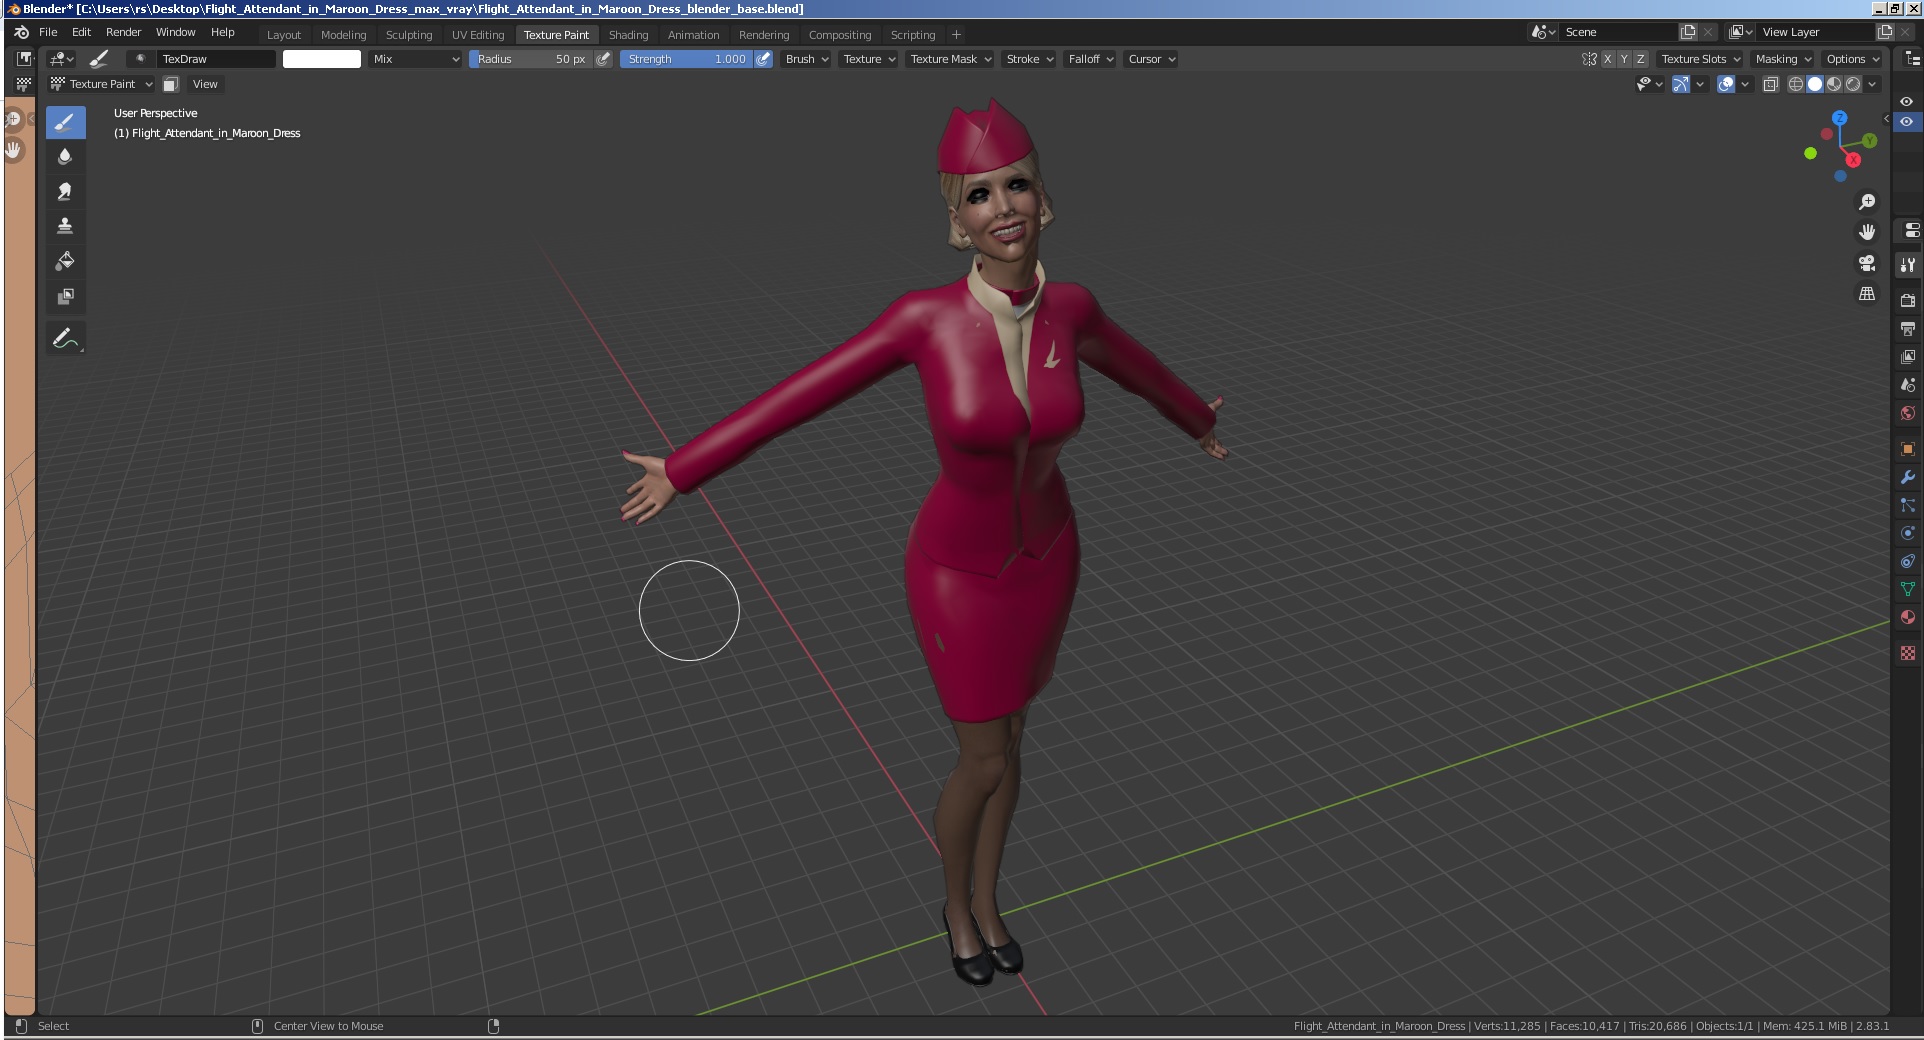Open the Mix blend mode dropdown

(x=416, y=59)
